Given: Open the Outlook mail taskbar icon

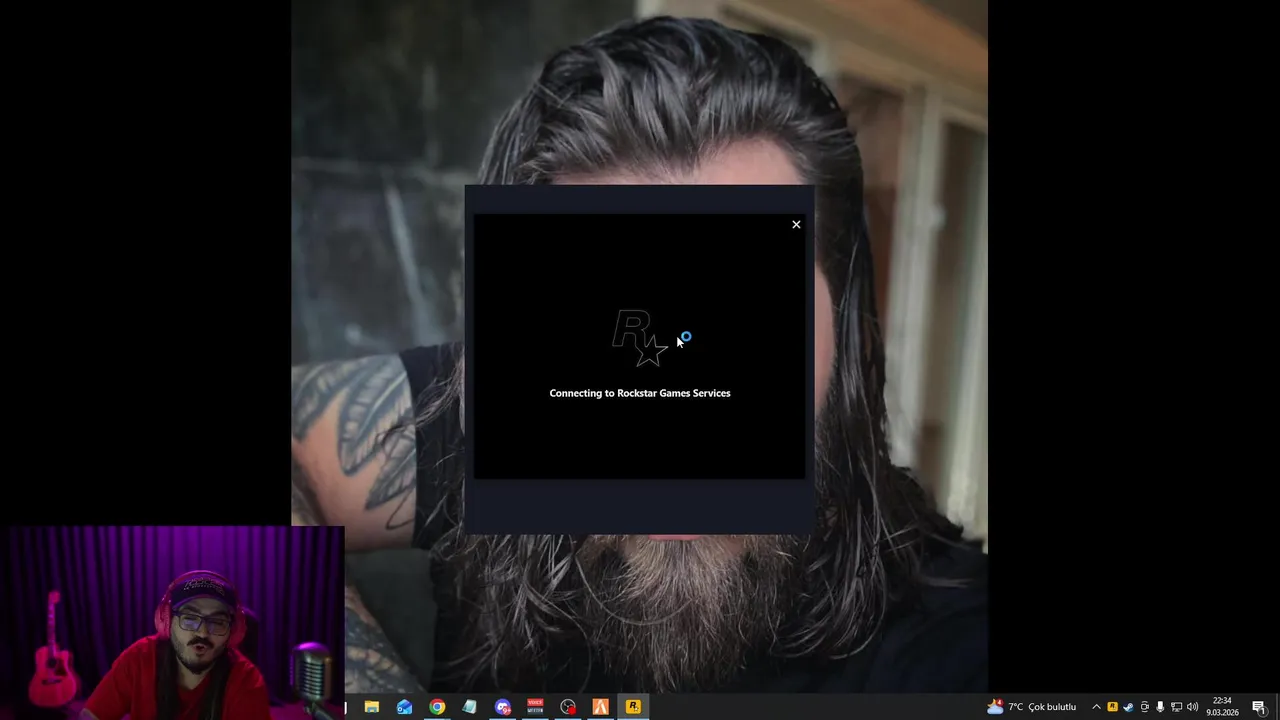Looking at the screenshot, I should coord(404,707).
